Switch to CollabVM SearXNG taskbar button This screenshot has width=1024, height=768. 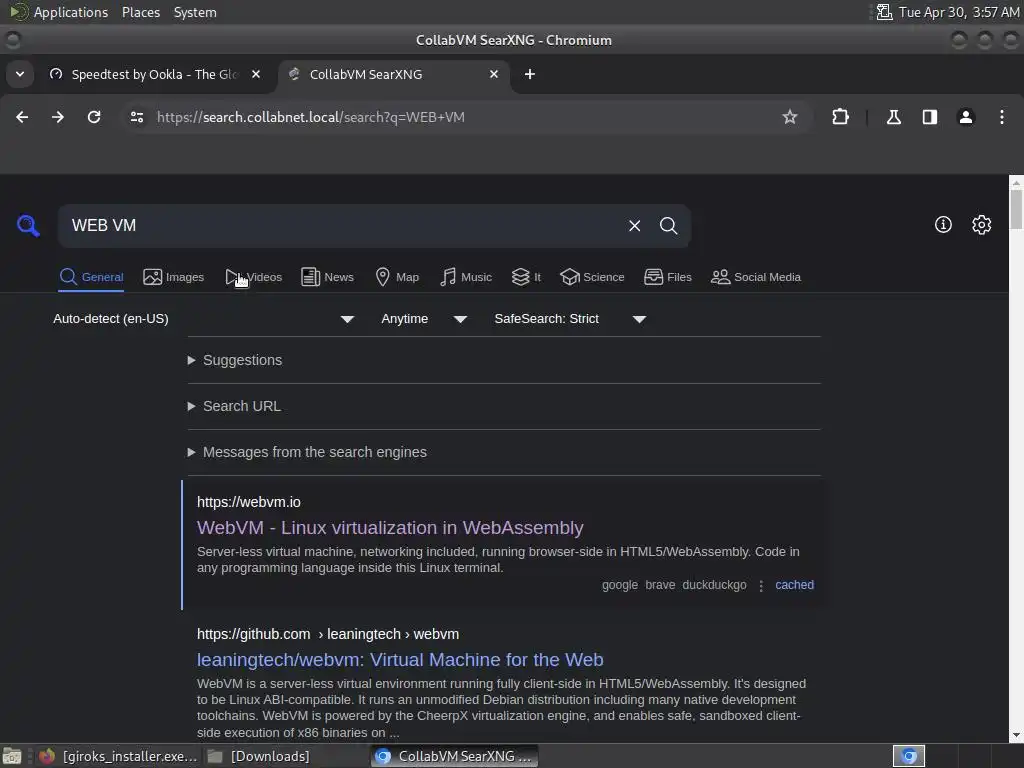tap(455, 756)
